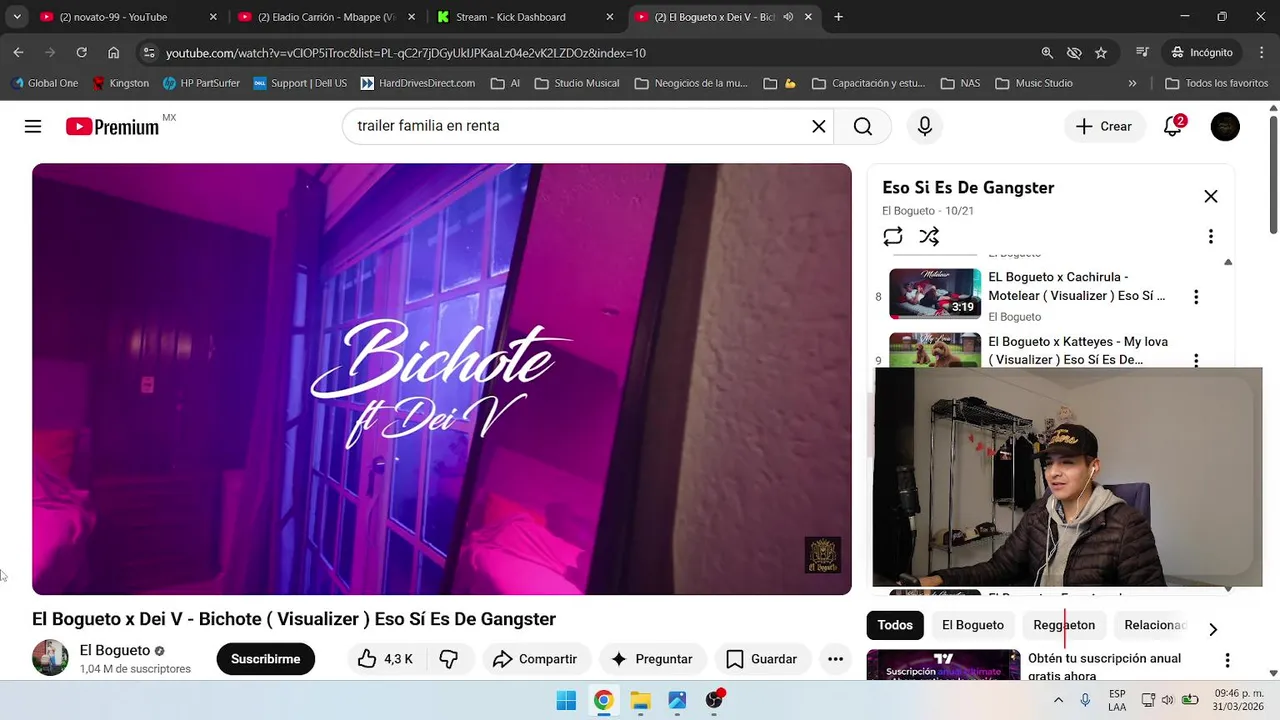Image resolution: width=1280 pixels, height=720 pixels.
Task: Open options for the Motelear playlist item
Action: [1195, 296]
